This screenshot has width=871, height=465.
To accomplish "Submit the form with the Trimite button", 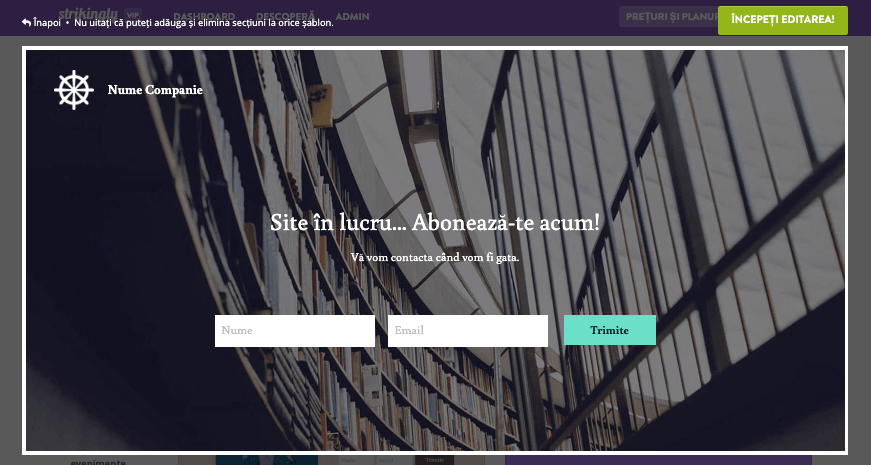I will click(610, 330).
